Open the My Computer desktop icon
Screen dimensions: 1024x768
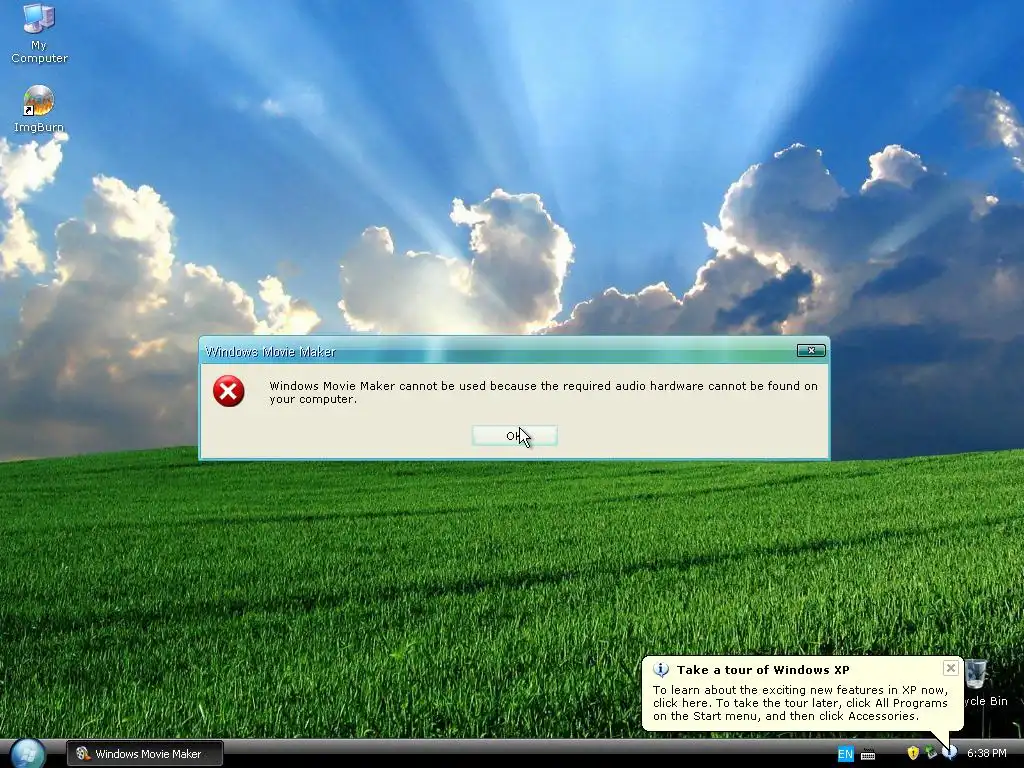pos(39,33)
